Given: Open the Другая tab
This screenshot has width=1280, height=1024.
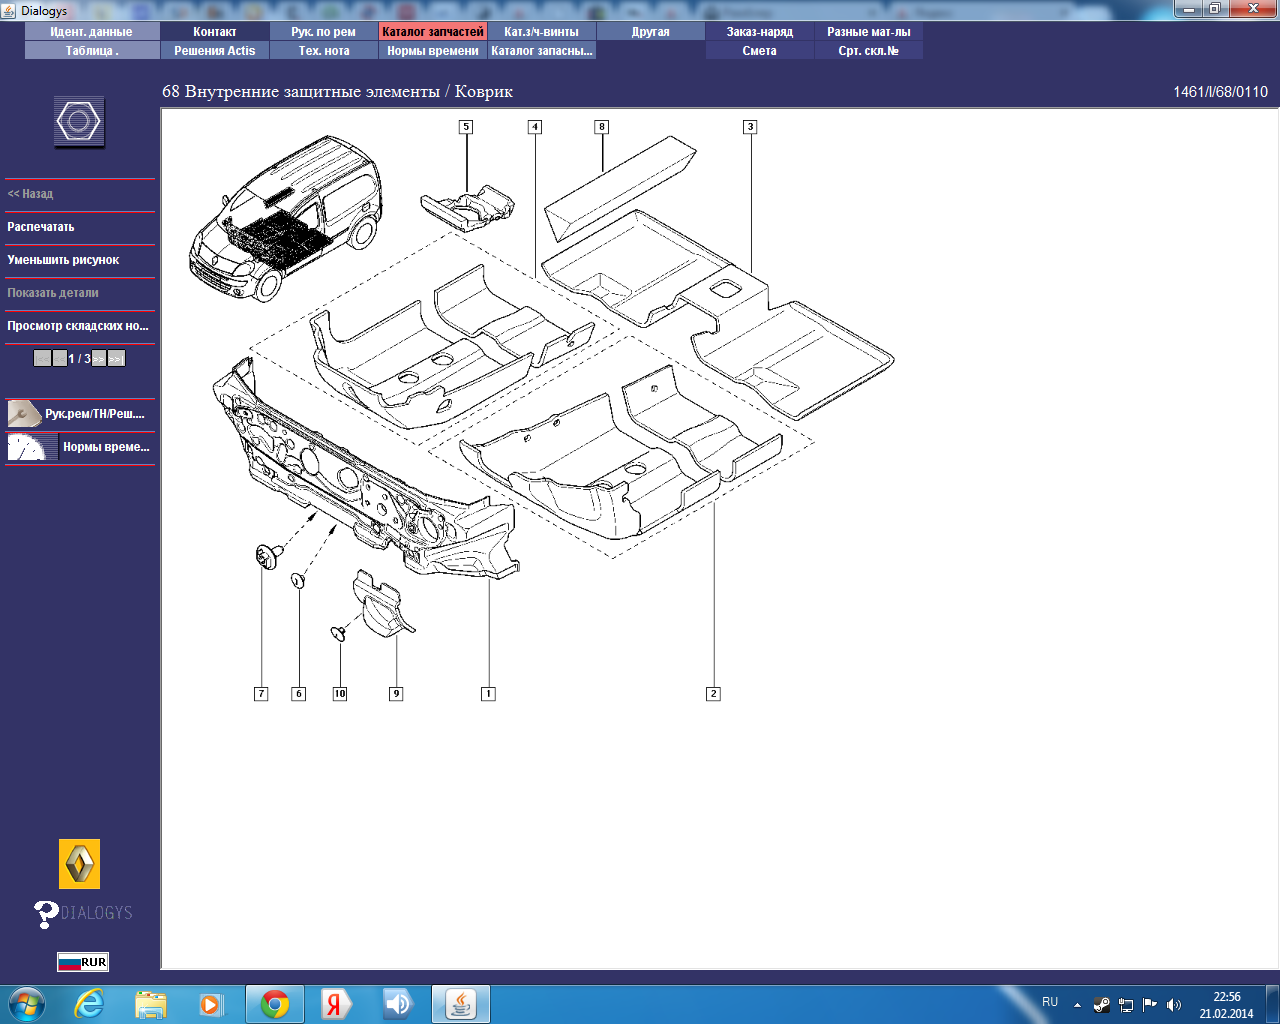Looking at the screenshot, I should [x=651, y=32].
